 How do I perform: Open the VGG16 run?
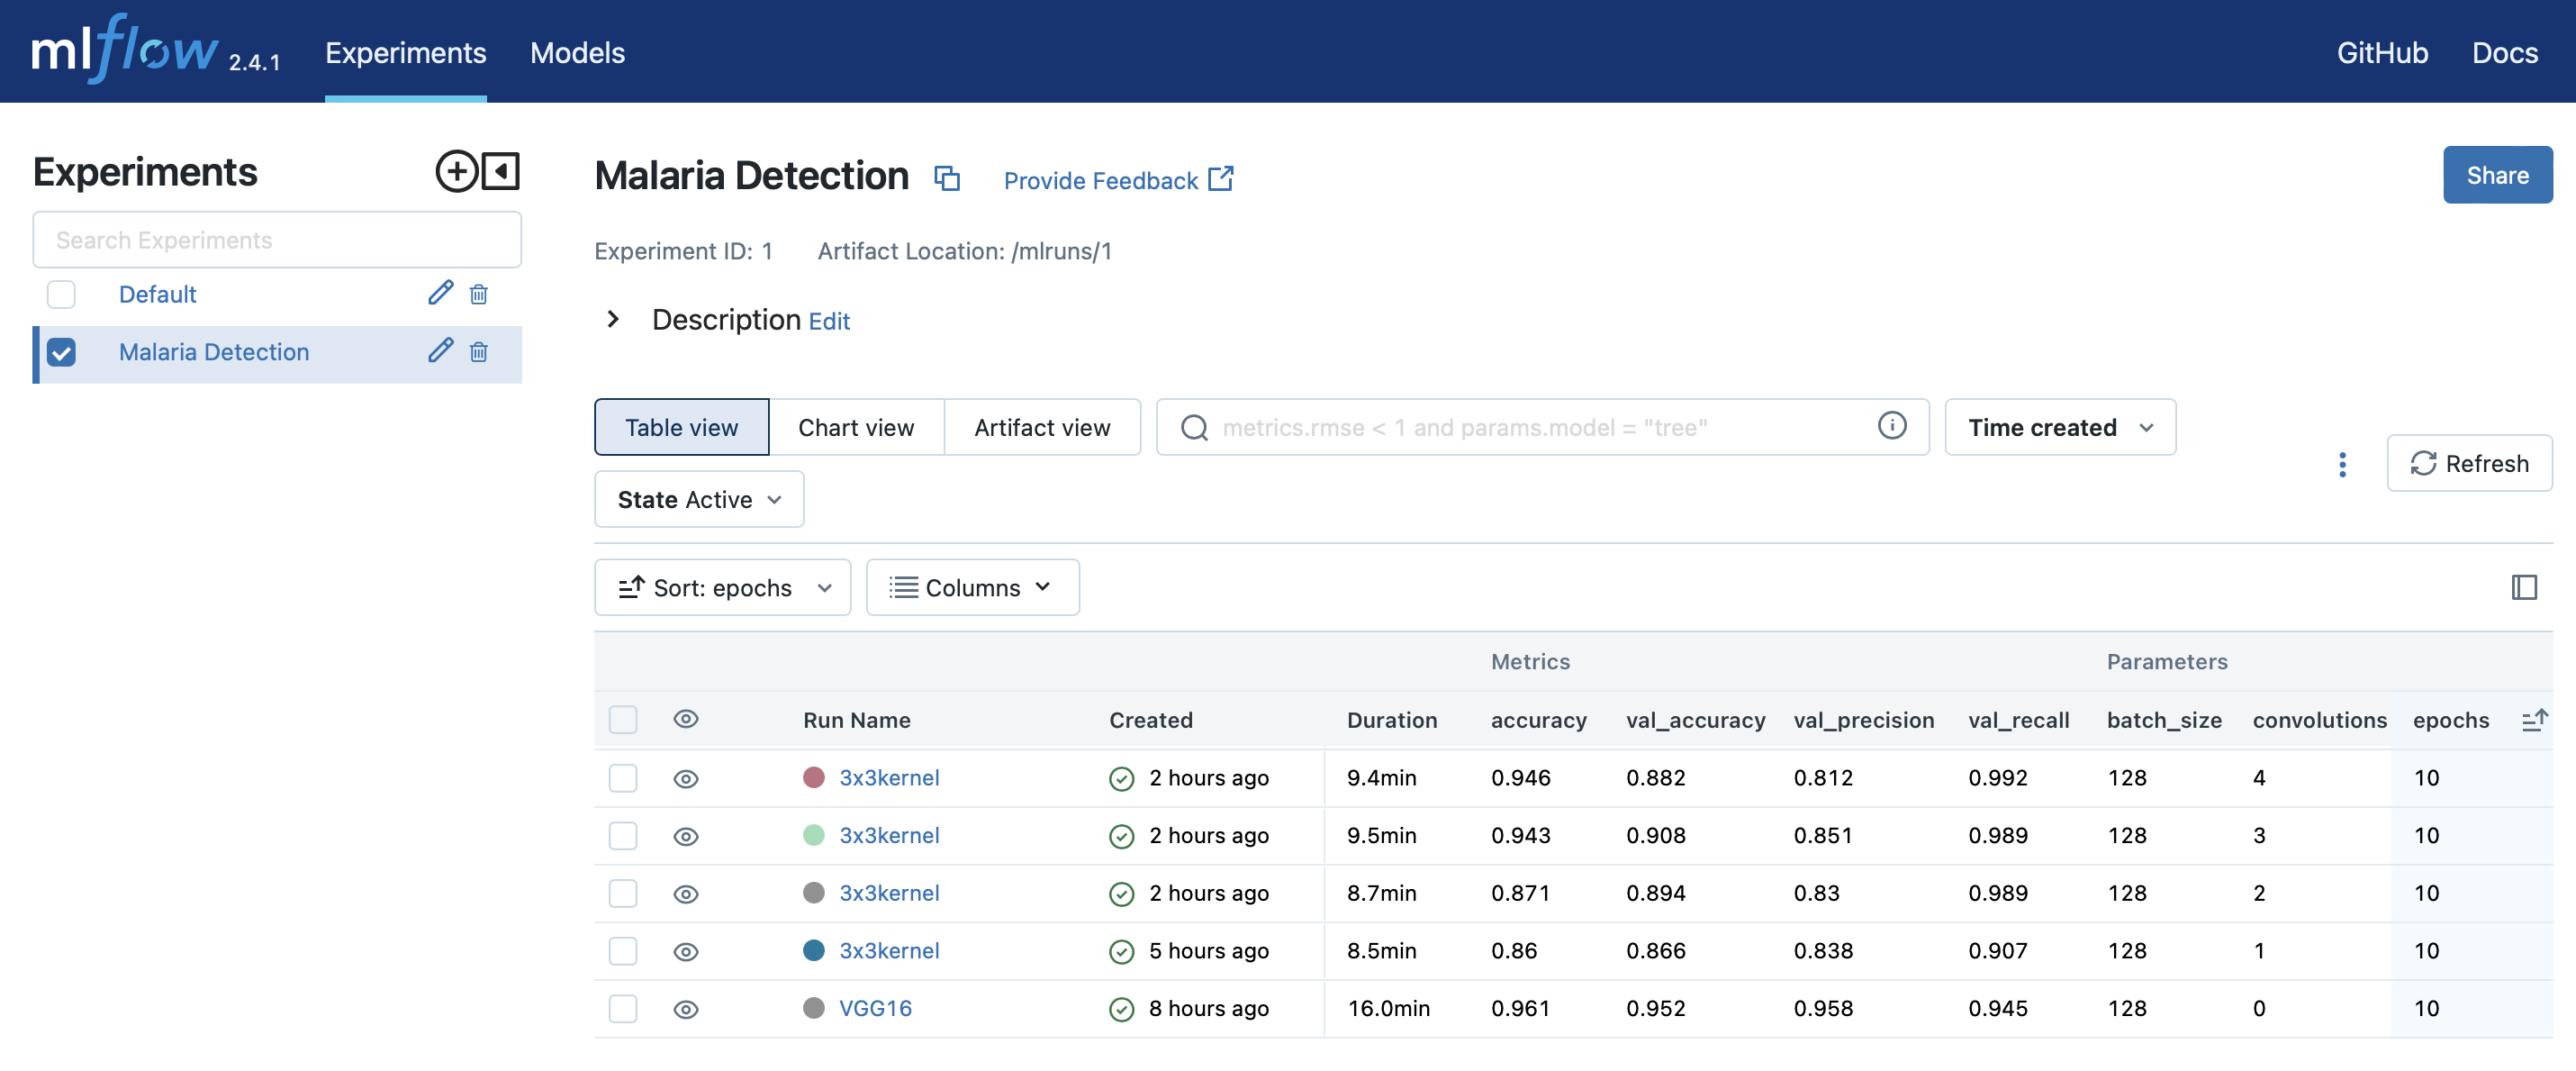point(875,1008)
